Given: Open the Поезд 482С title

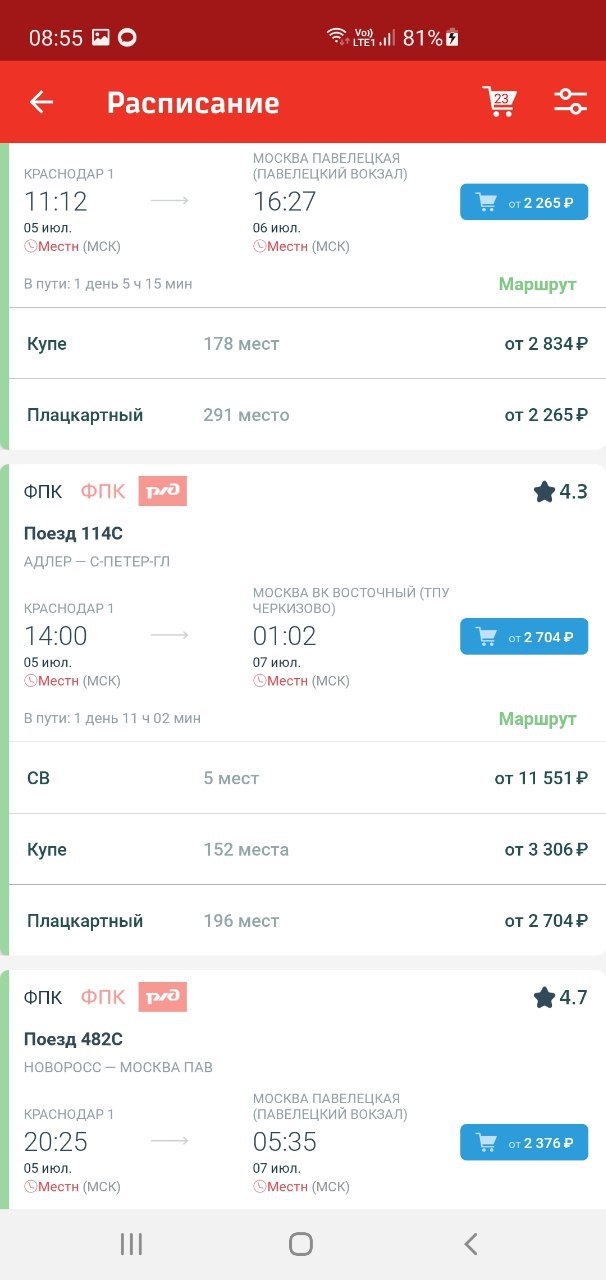Looking at the screenshot, I should (73, 1039).
